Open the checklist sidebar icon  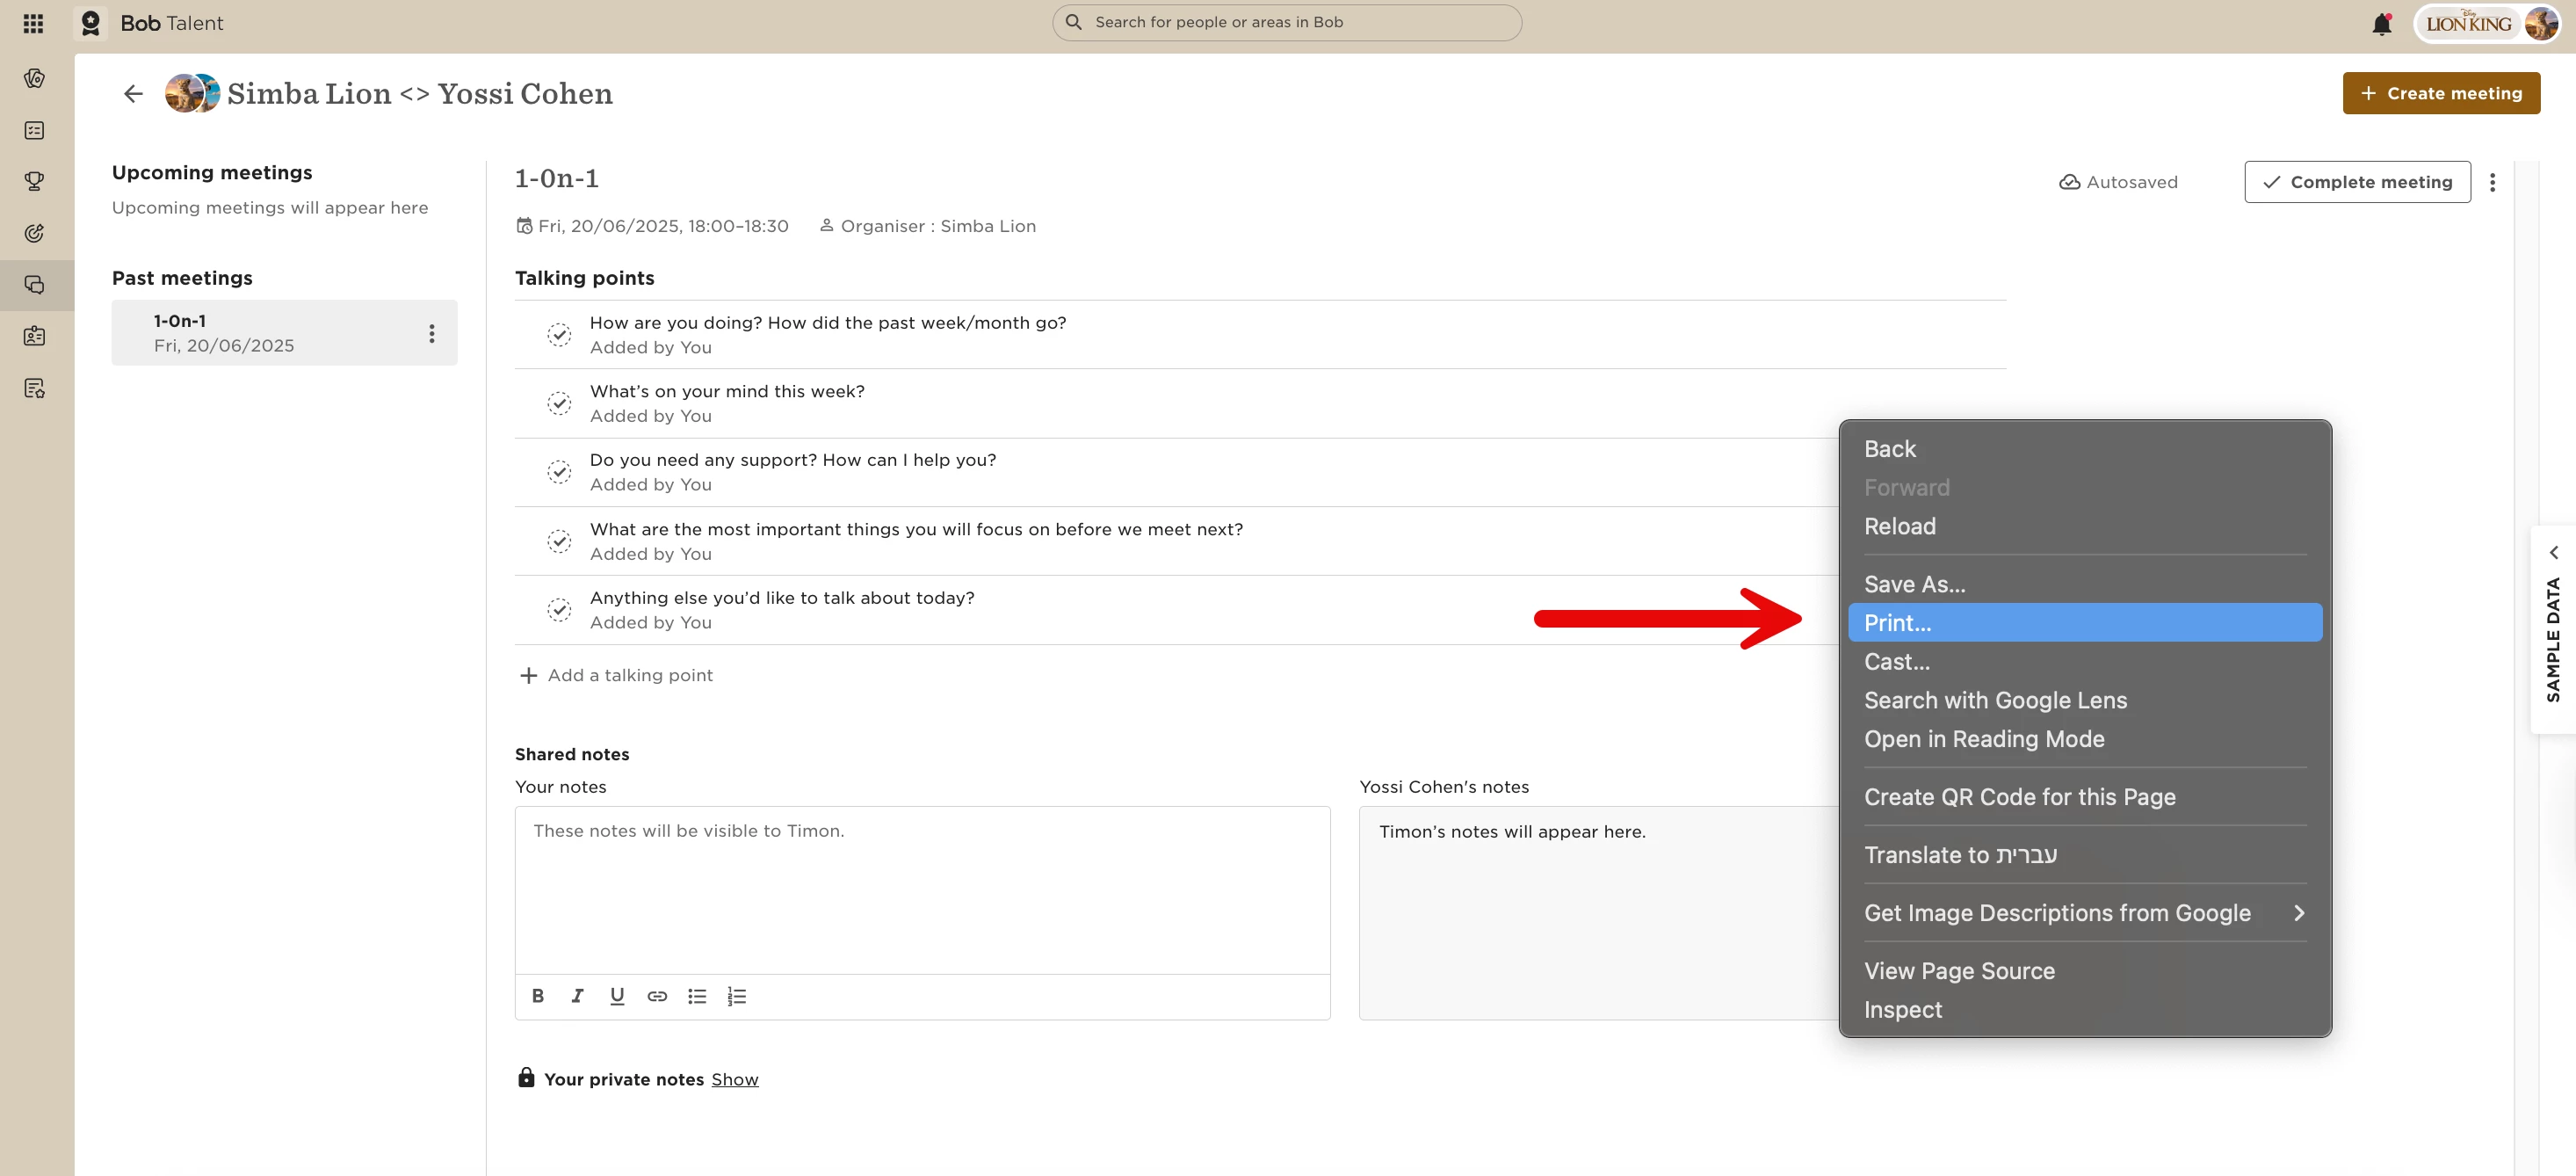point(35,130)
